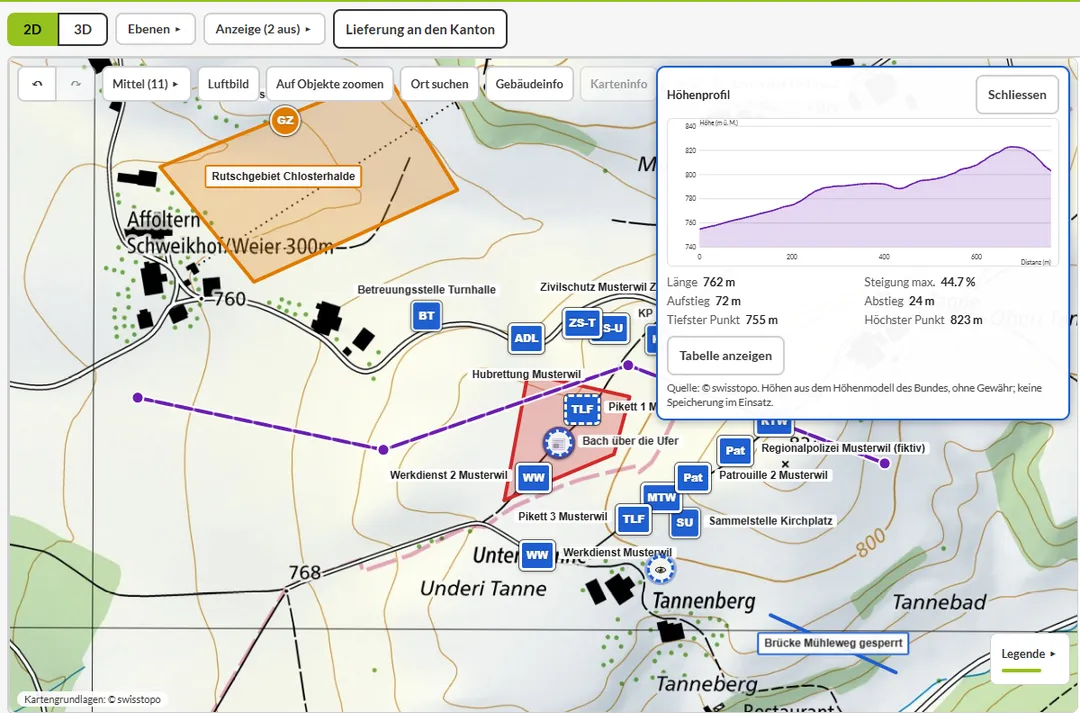Open the Mittel (11) size dropdown
1080x713 pixels.
click(146, 84)
